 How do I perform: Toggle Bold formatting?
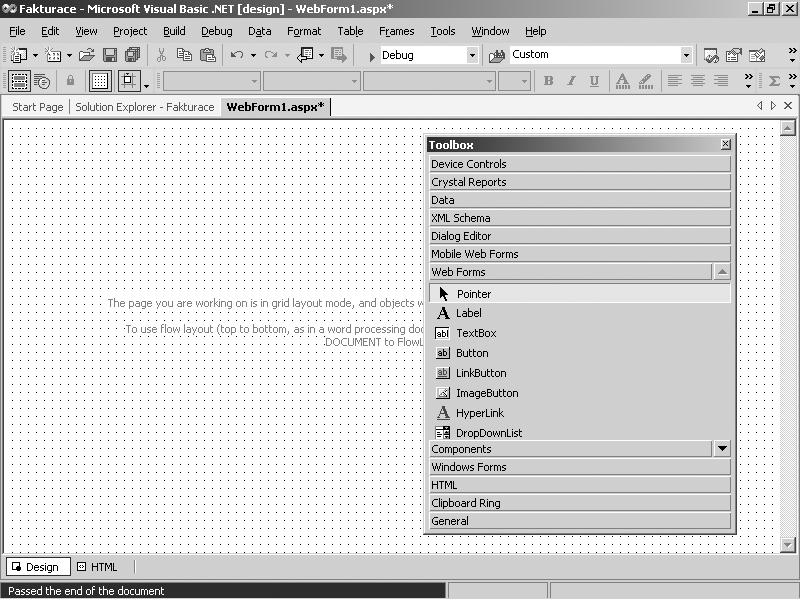coord(548,81)
